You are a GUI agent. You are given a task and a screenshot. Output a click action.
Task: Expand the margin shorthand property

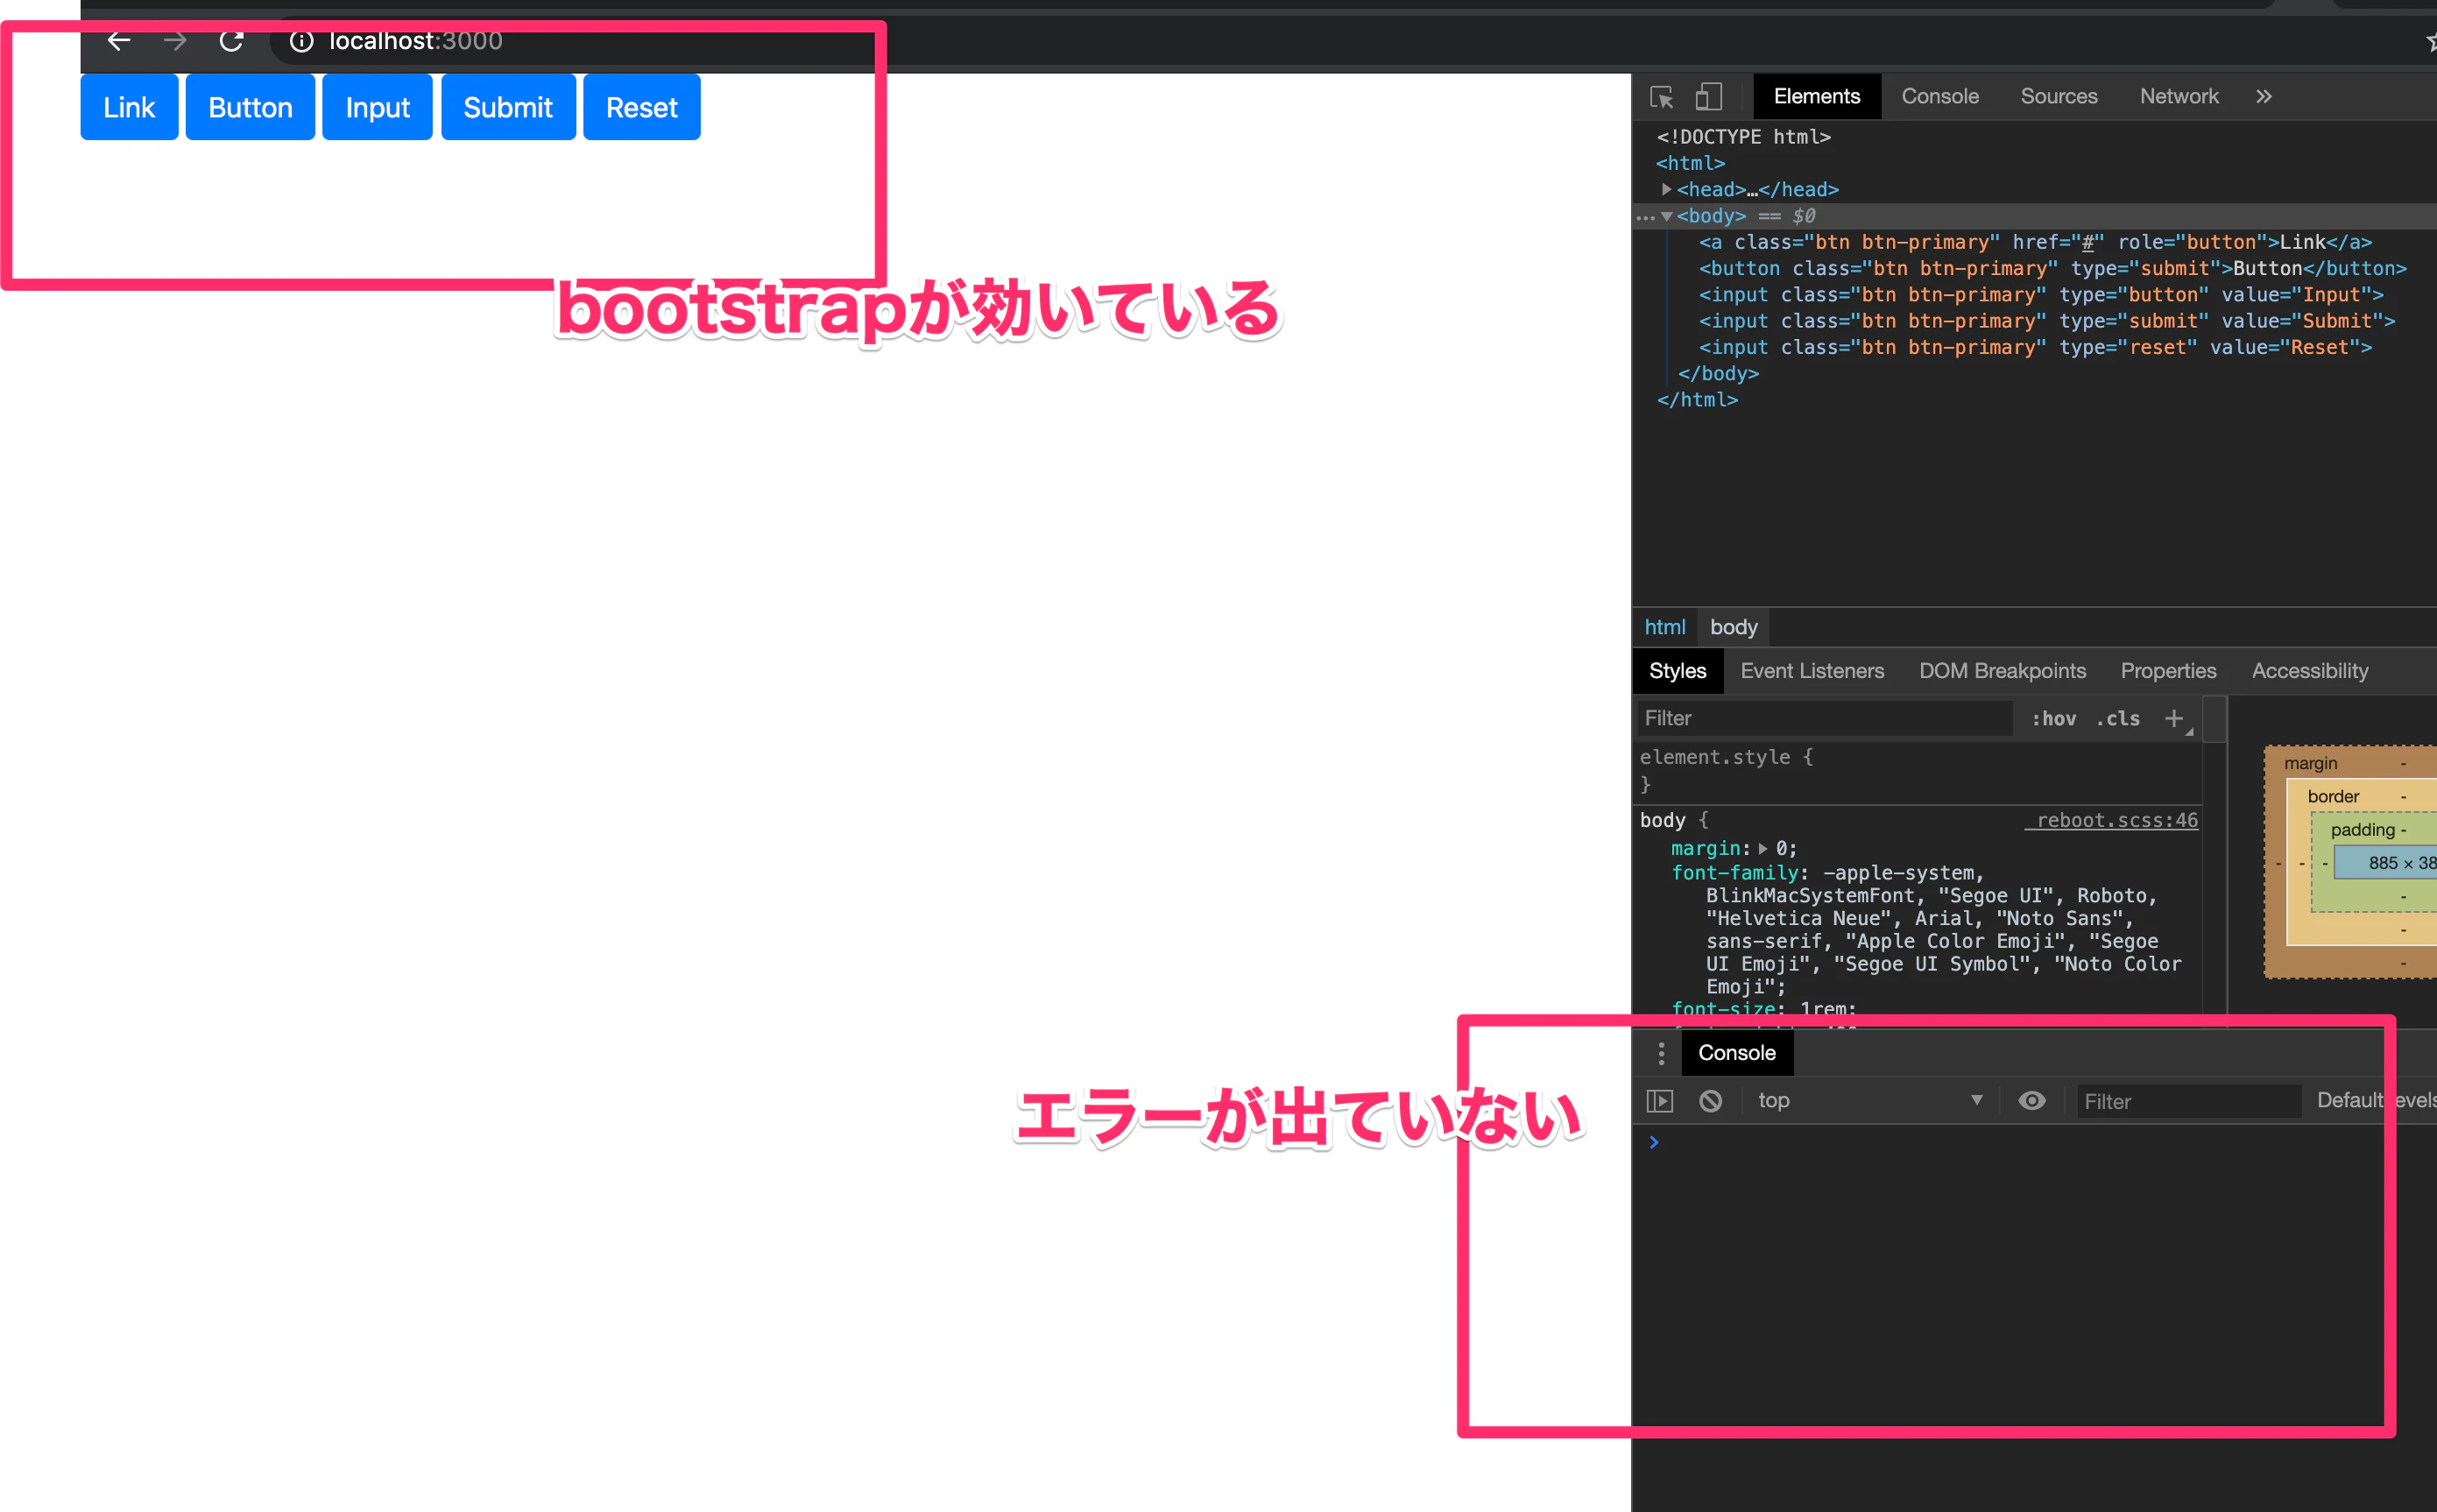point(1763,848)
